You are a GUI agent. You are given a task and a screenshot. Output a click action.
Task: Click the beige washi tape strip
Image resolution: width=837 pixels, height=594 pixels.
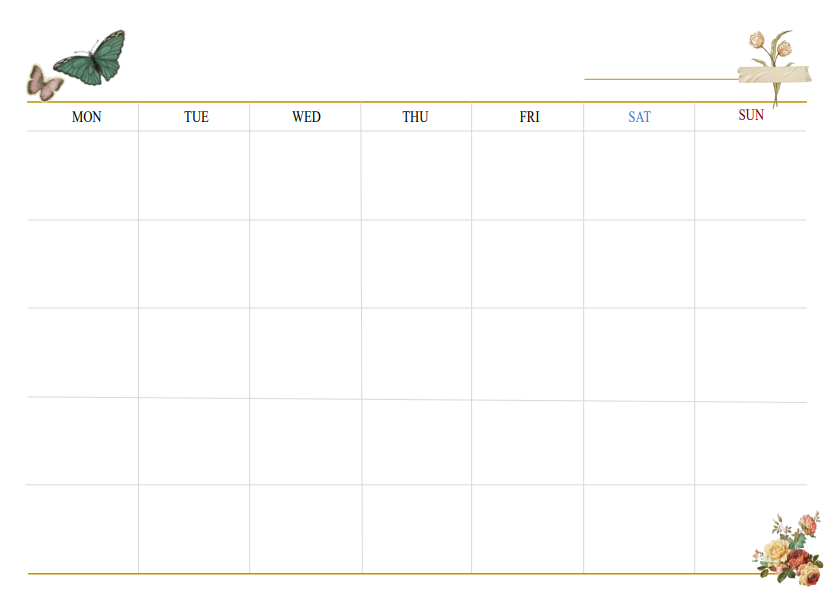tap(774, 75)
